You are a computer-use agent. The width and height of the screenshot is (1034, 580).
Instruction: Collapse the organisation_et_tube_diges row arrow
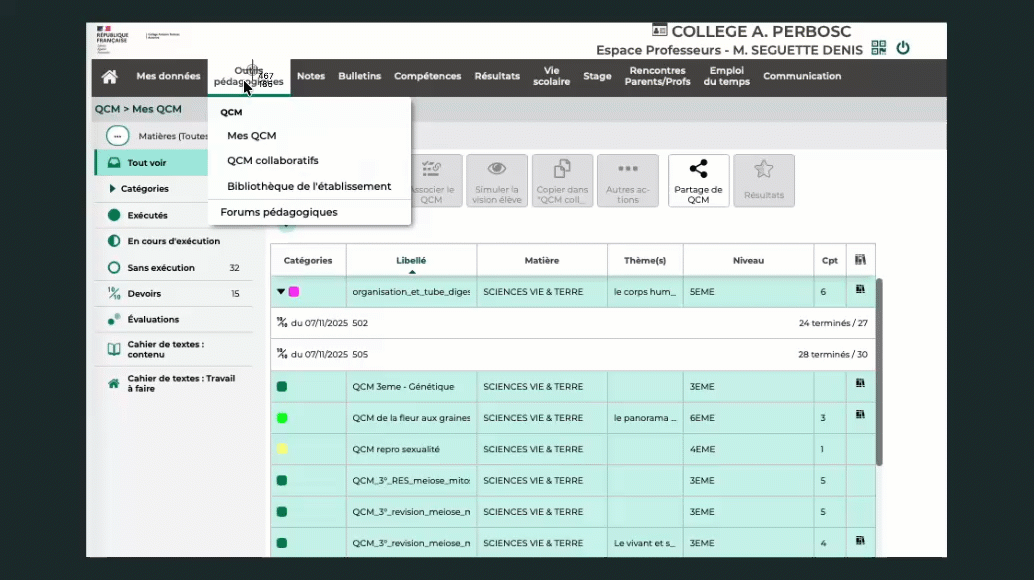[x=281, y=292]
